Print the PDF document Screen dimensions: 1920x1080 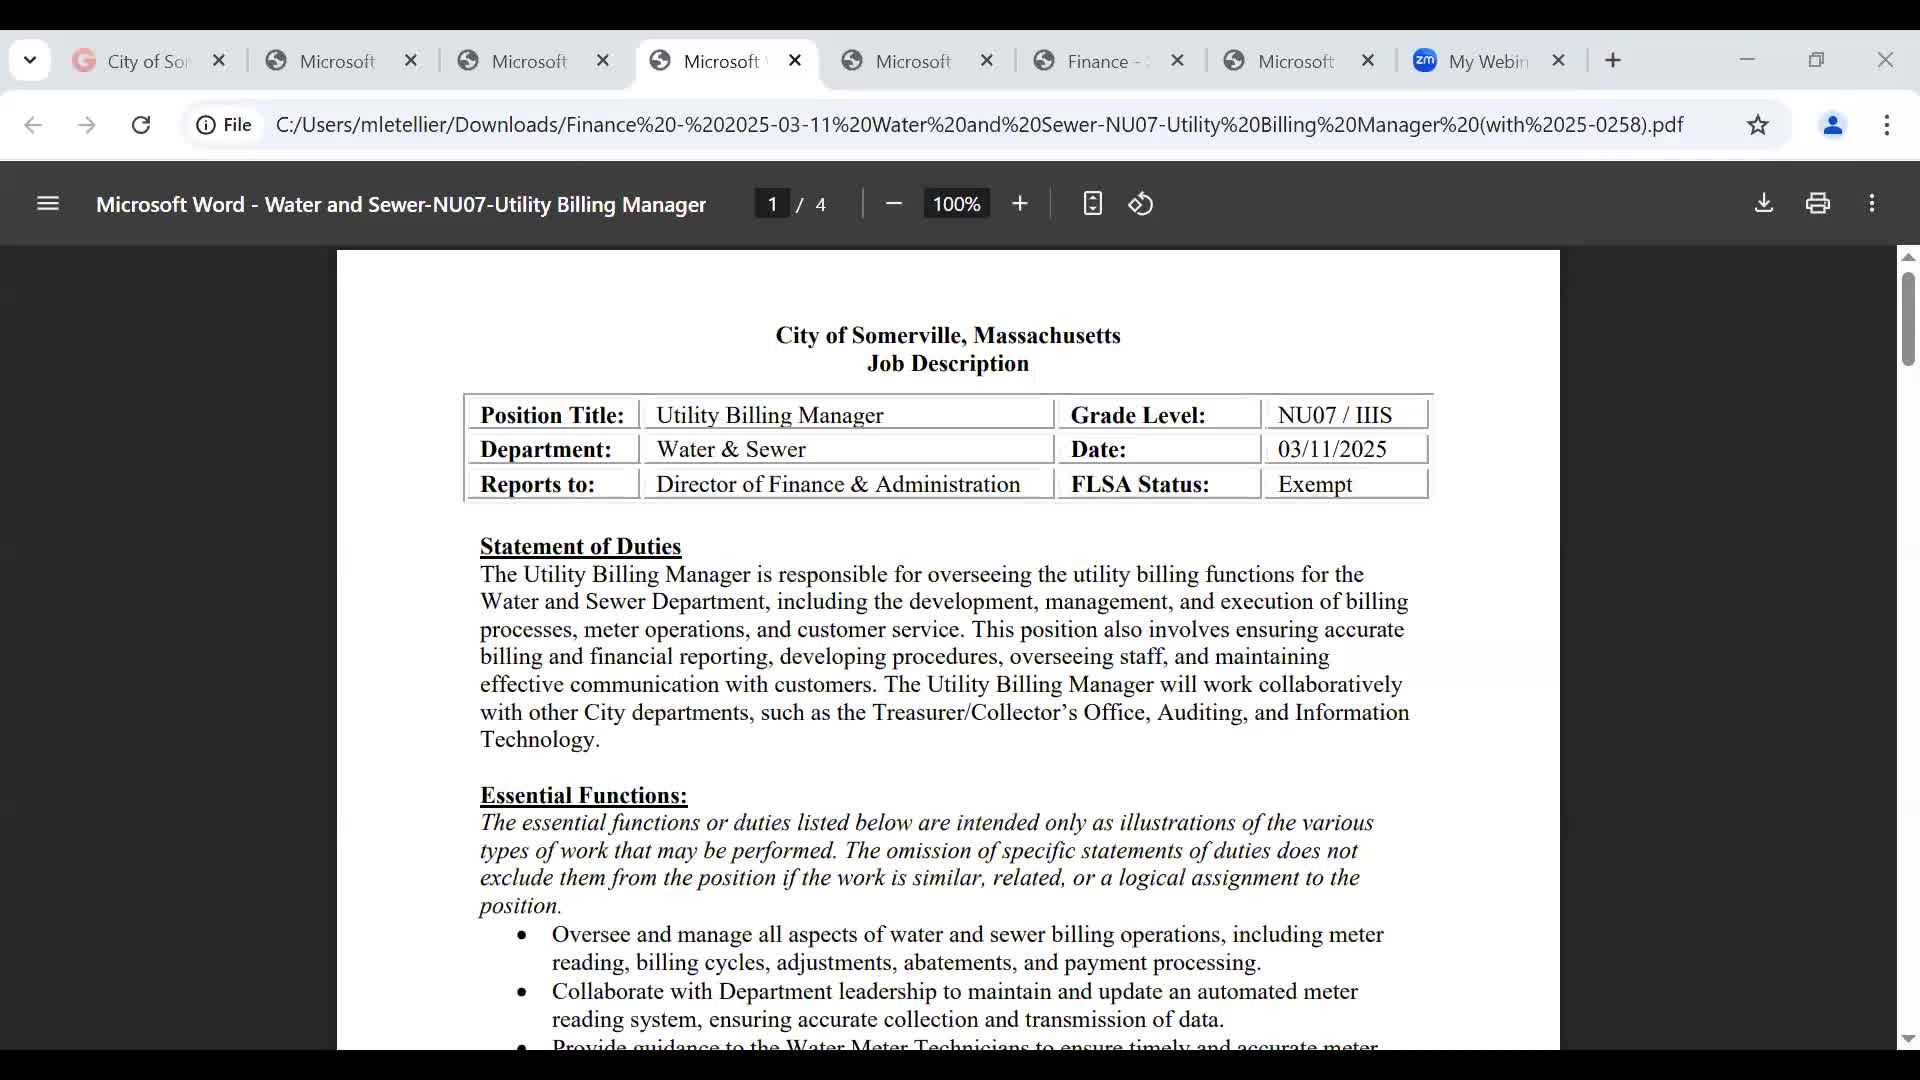point(1818,204)
